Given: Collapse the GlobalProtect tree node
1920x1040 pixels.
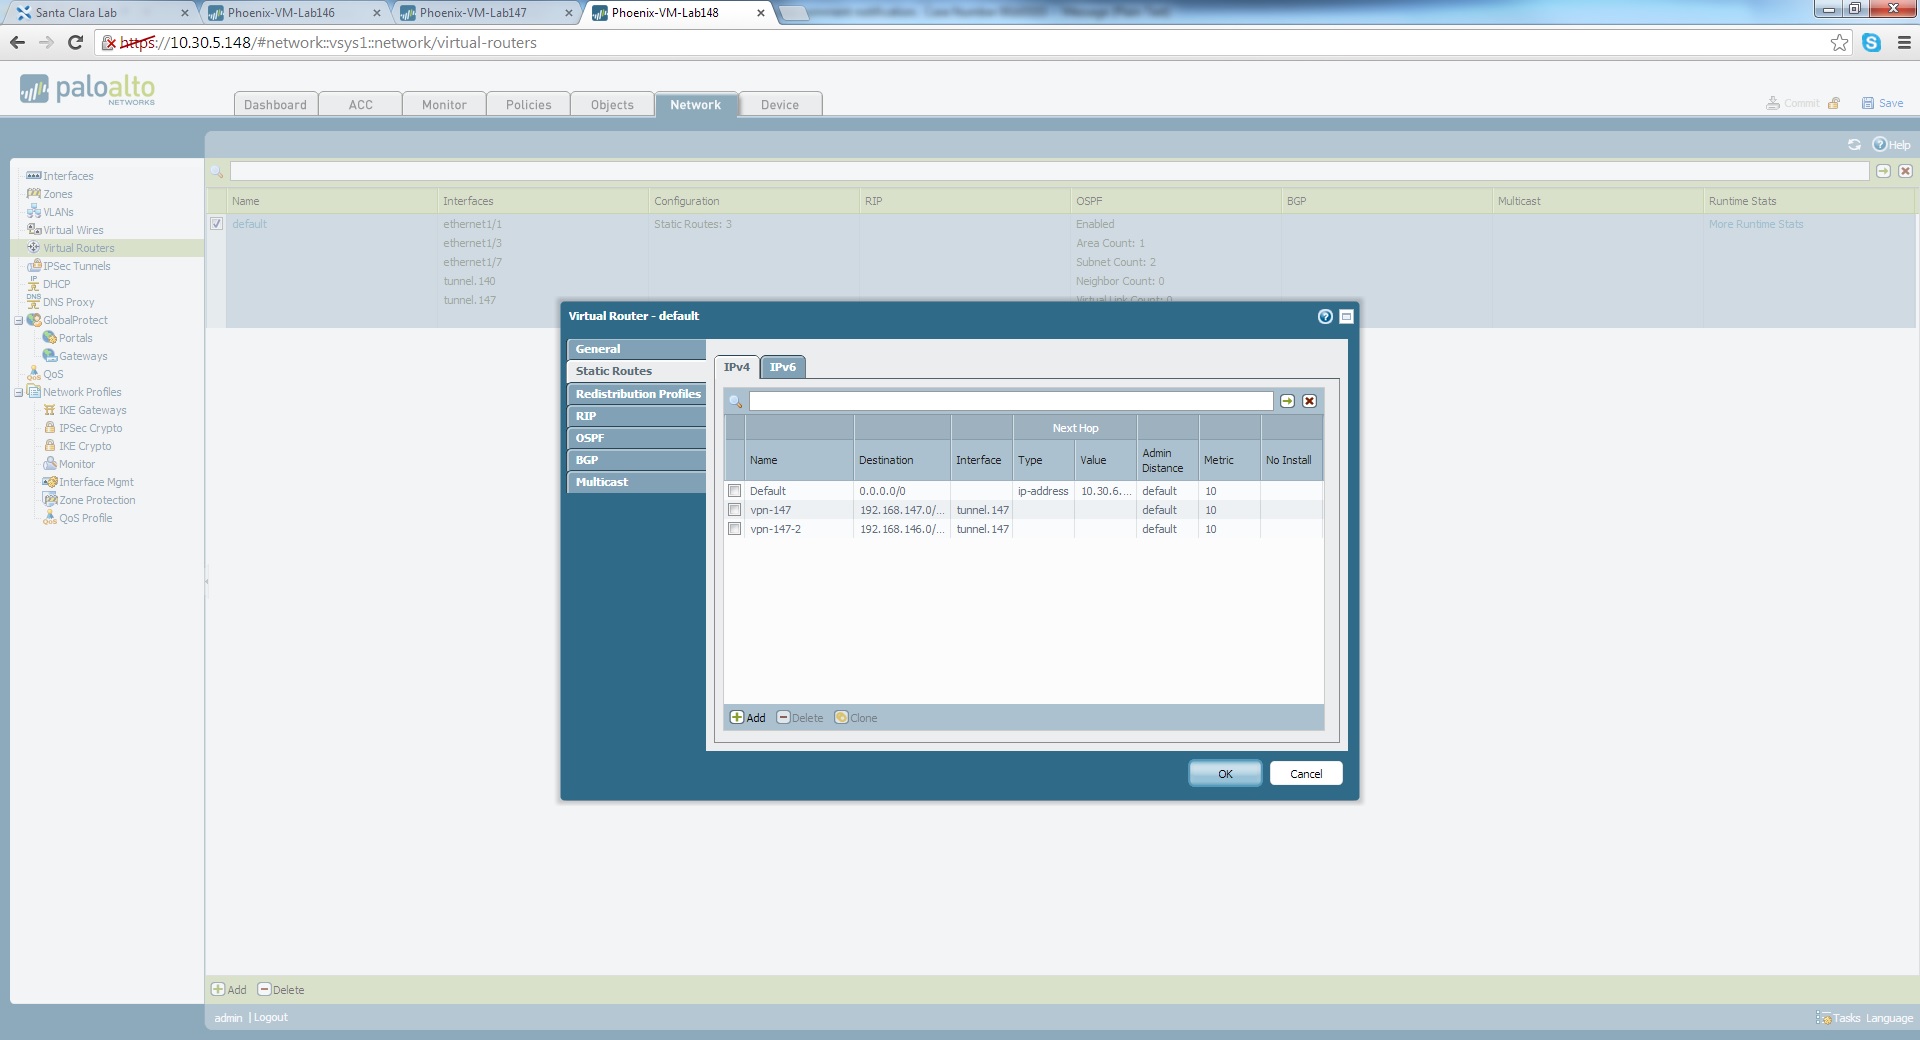Looking at the screenshot, I should tap(18, 321).
